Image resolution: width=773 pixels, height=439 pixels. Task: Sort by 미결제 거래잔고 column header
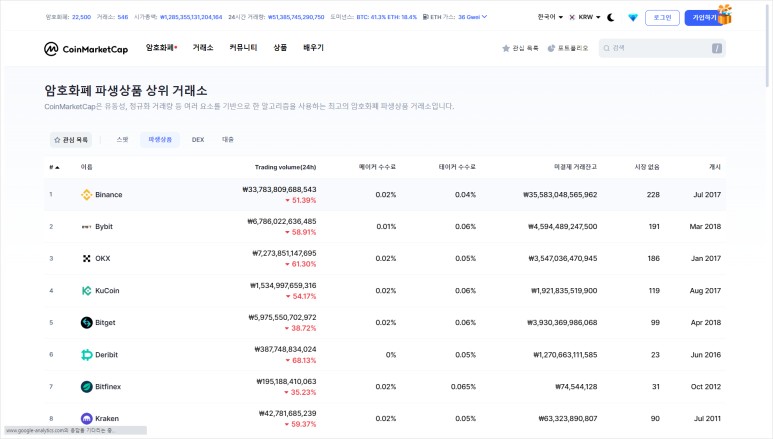[575, 167]
